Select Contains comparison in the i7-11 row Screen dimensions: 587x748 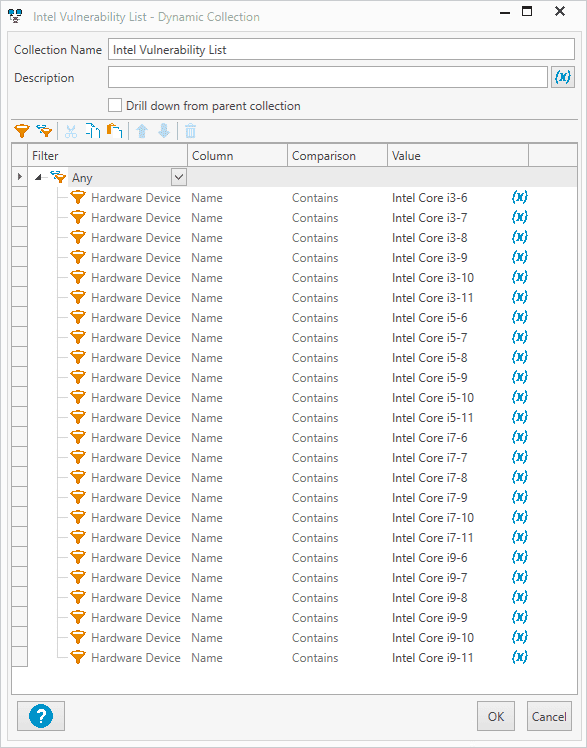[315, 538]
